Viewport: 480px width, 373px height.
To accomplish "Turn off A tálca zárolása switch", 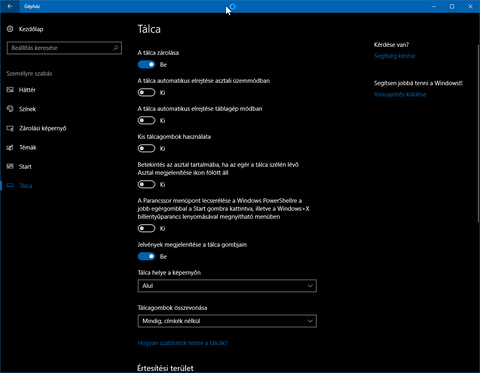I will click(x=146, y=64).
